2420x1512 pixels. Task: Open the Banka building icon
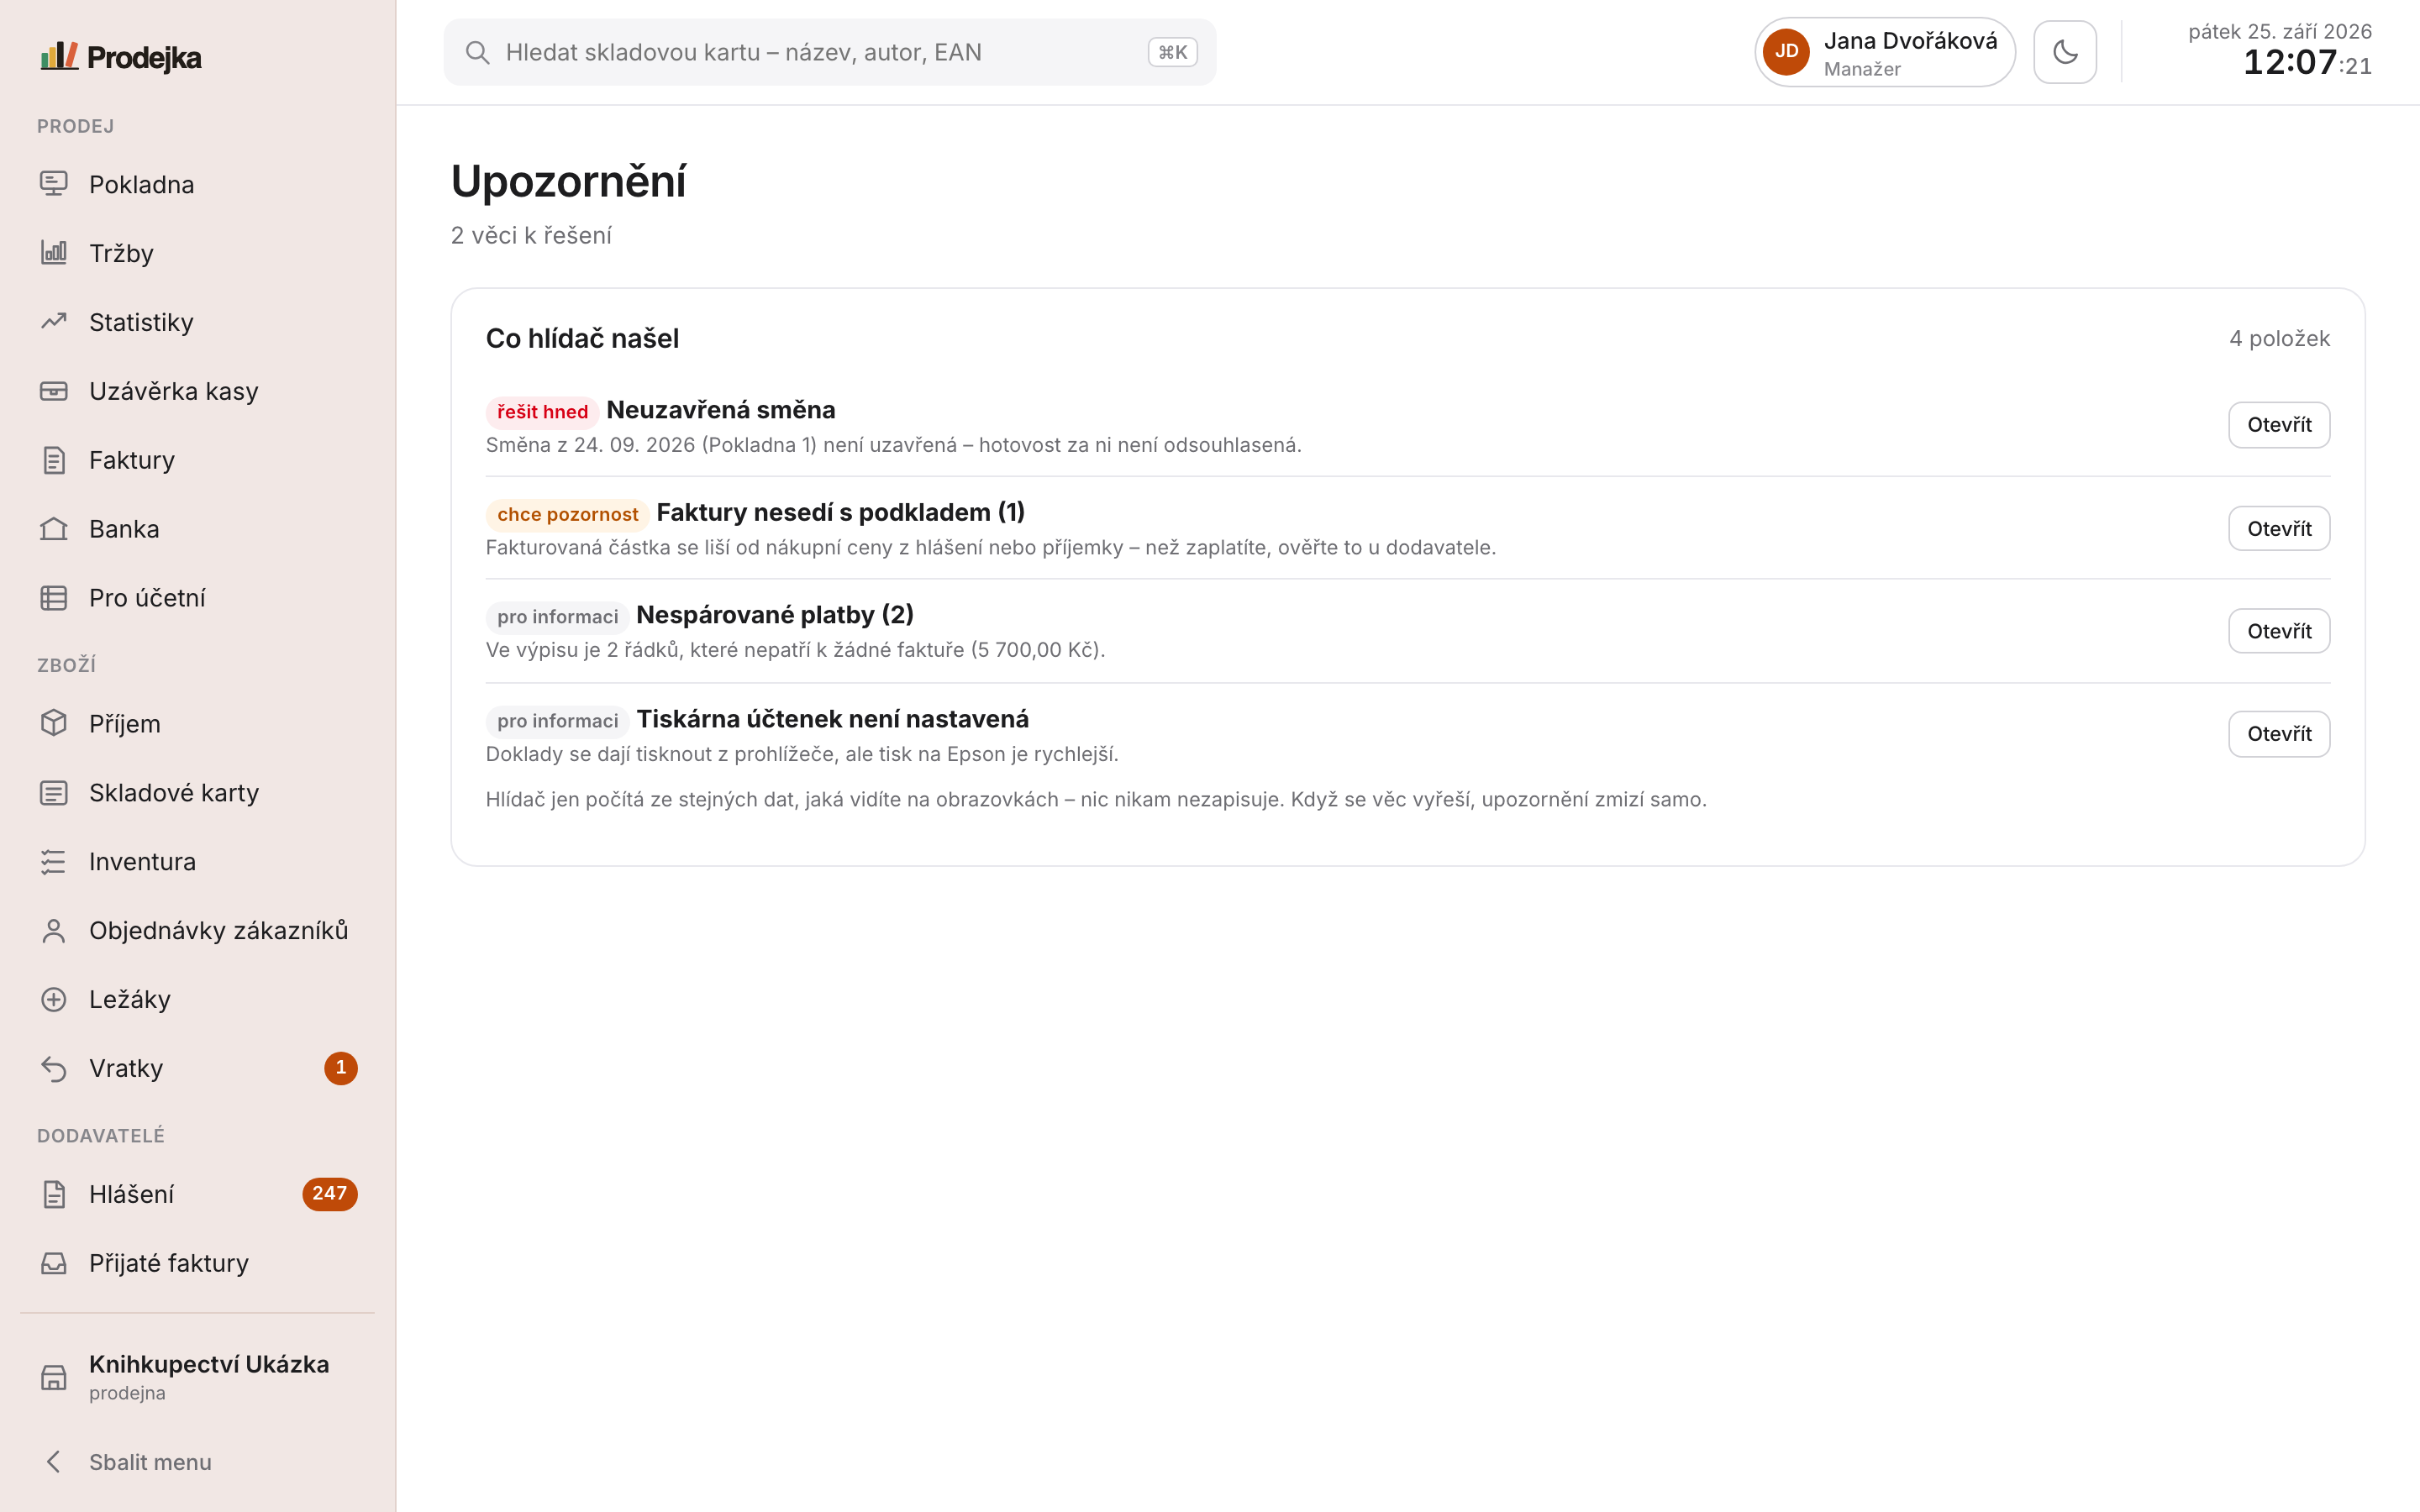pos(54,529)
